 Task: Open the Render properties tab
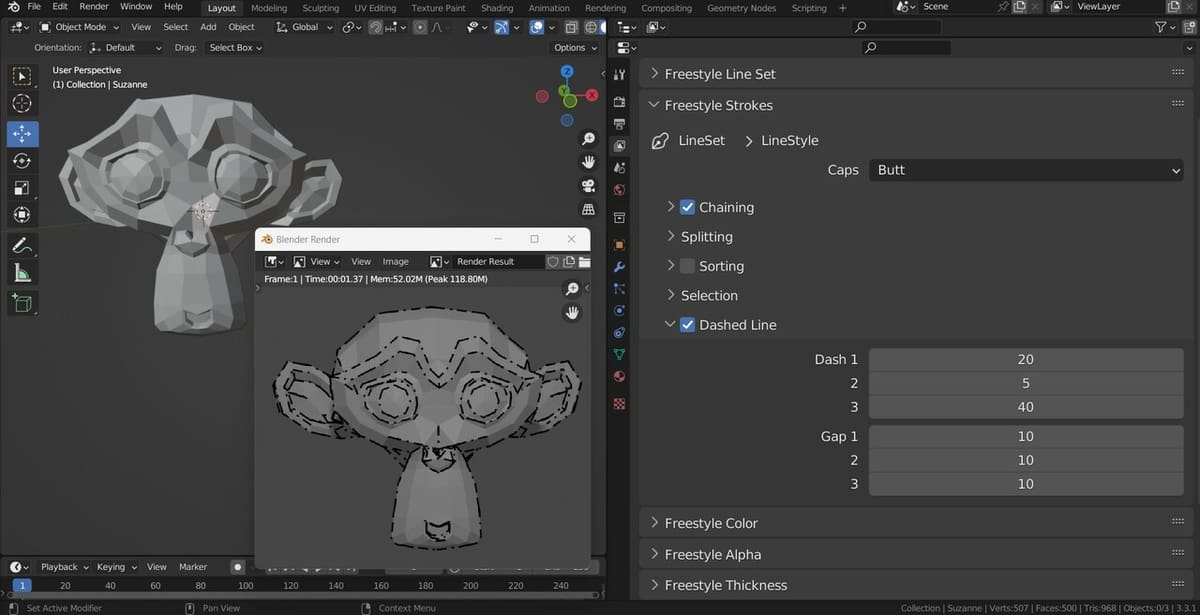(619, 102)
